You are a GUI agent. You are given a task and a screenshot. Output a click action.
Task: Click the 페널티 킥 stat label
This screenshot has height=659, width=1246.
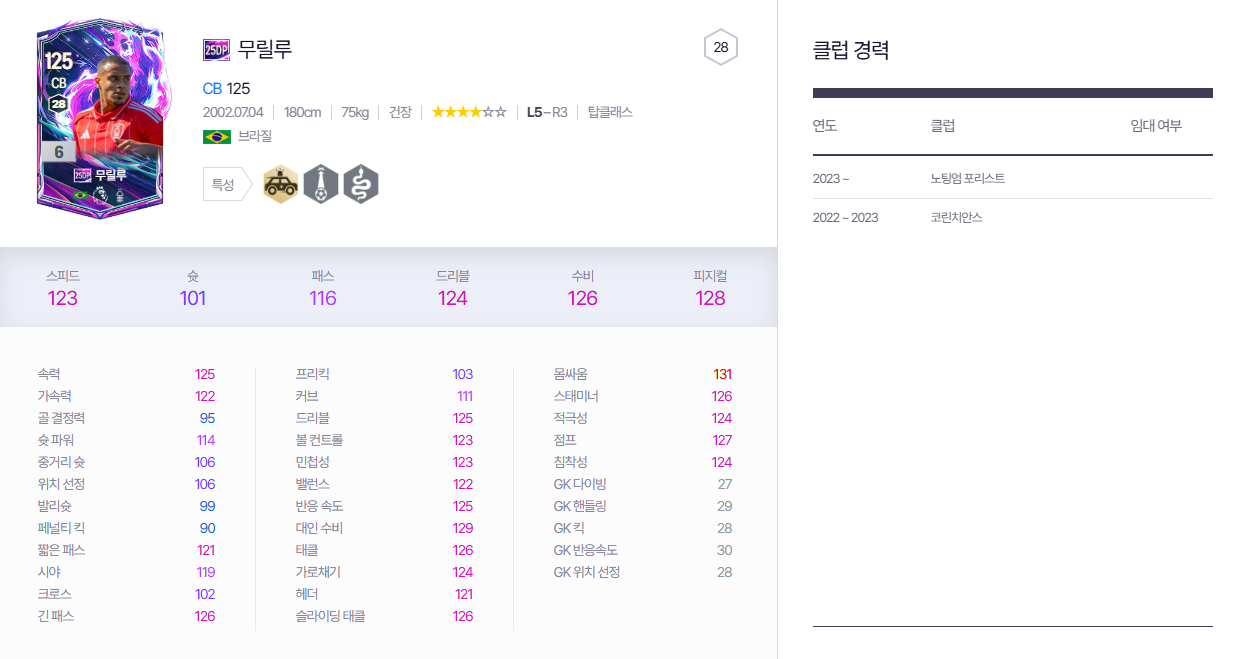[62, 528]
